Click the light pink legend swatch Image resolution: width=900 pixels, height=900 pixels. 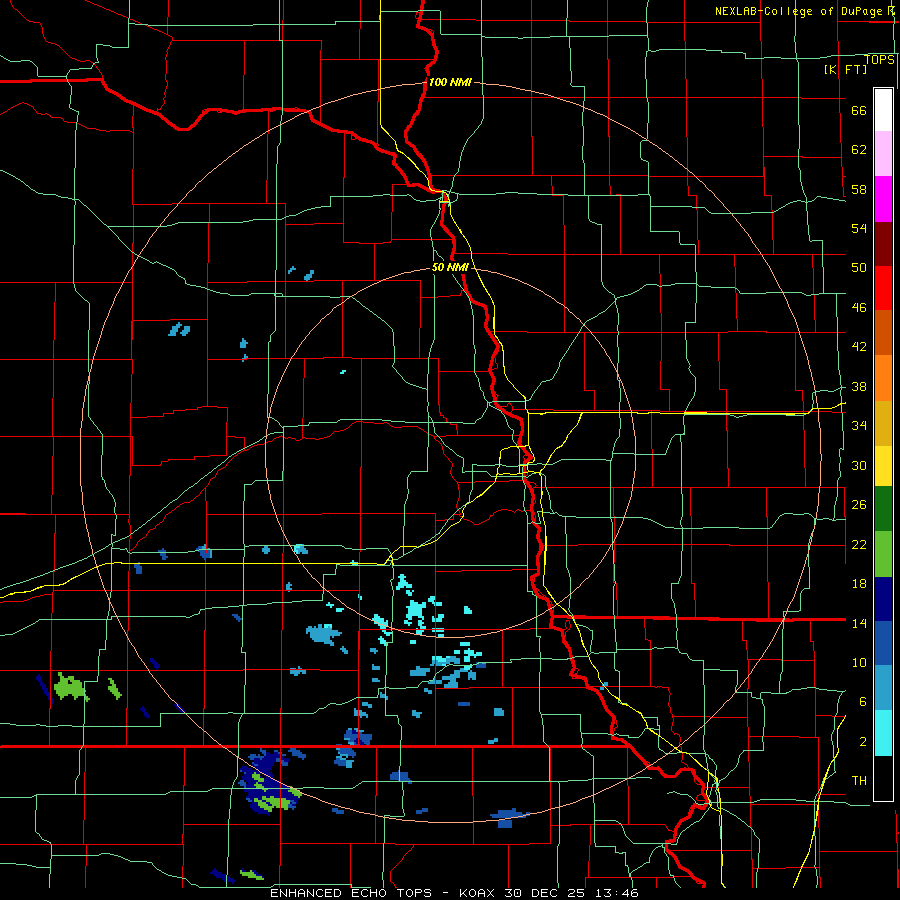[883, 154]
